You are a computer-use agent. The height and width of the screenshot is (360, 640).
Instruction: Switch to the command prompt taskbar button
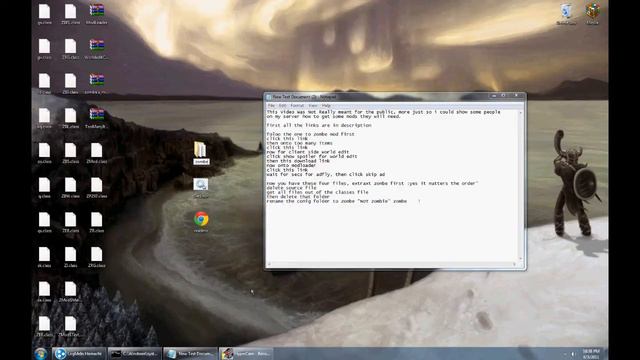135,353
